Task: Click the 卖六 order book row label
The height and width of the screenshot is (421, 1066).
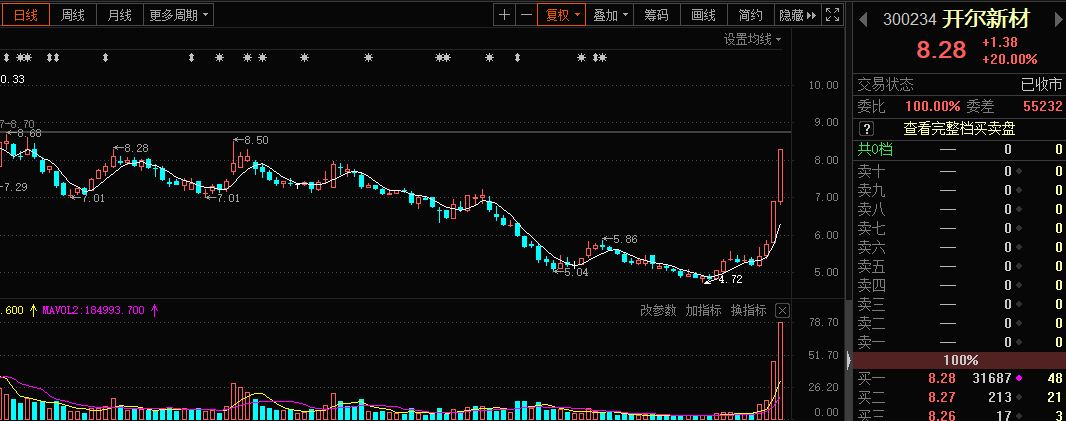Action: (871, 247)
